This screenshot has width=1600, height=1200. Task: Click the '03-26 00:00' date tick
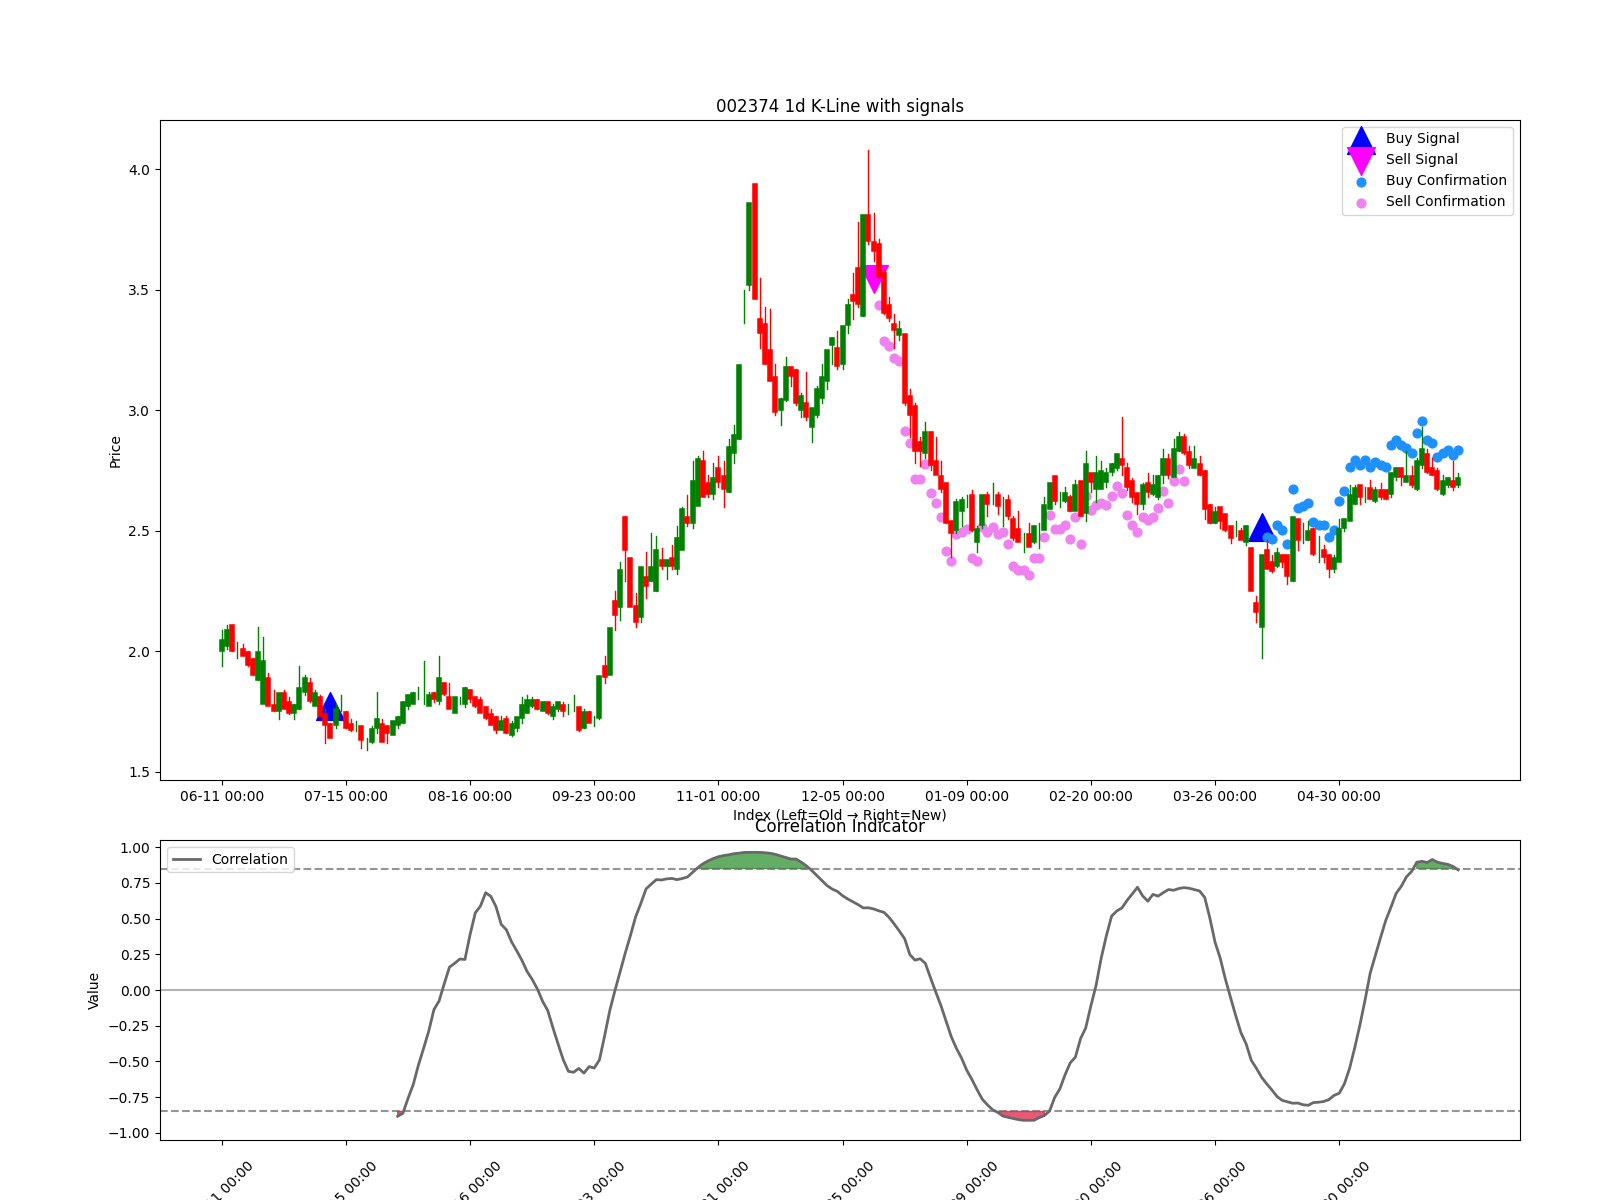point(1215,796)
